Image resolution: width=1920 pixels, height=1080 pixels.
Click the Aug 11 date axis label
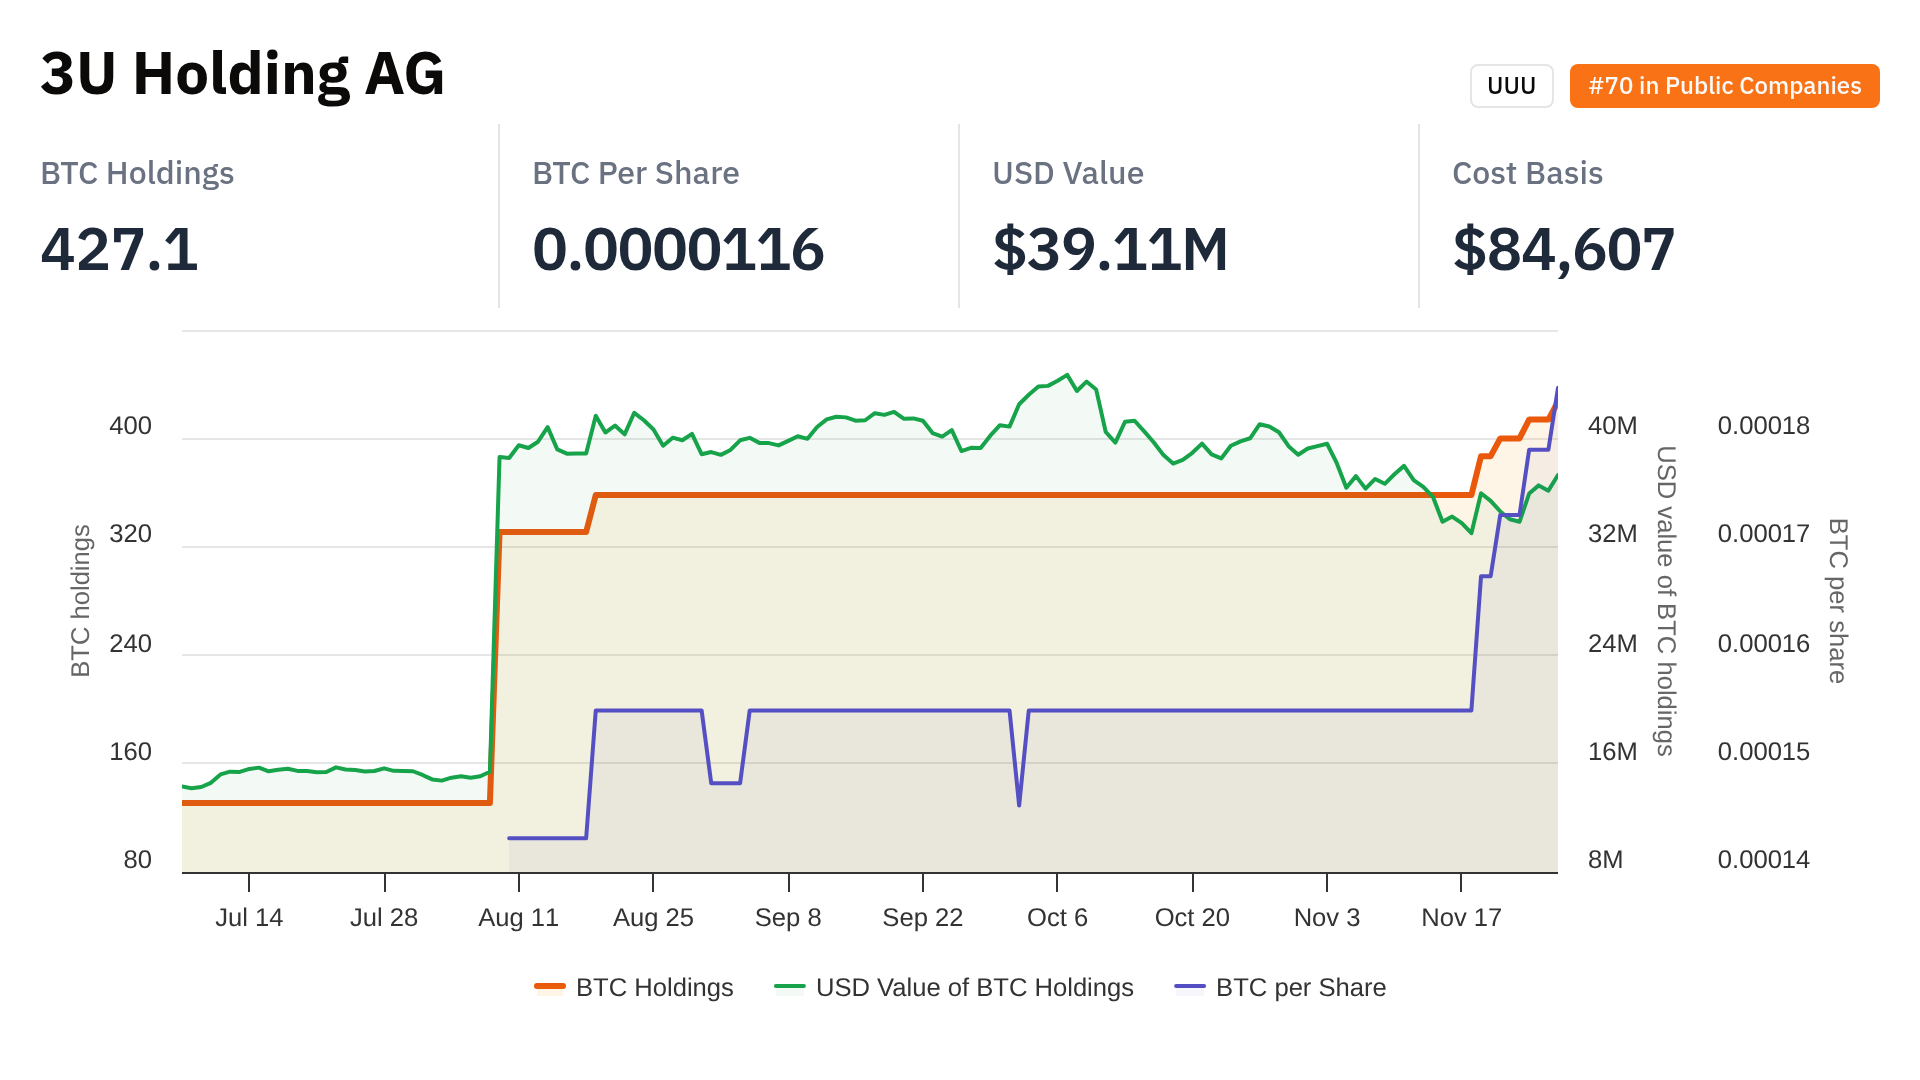518,917
